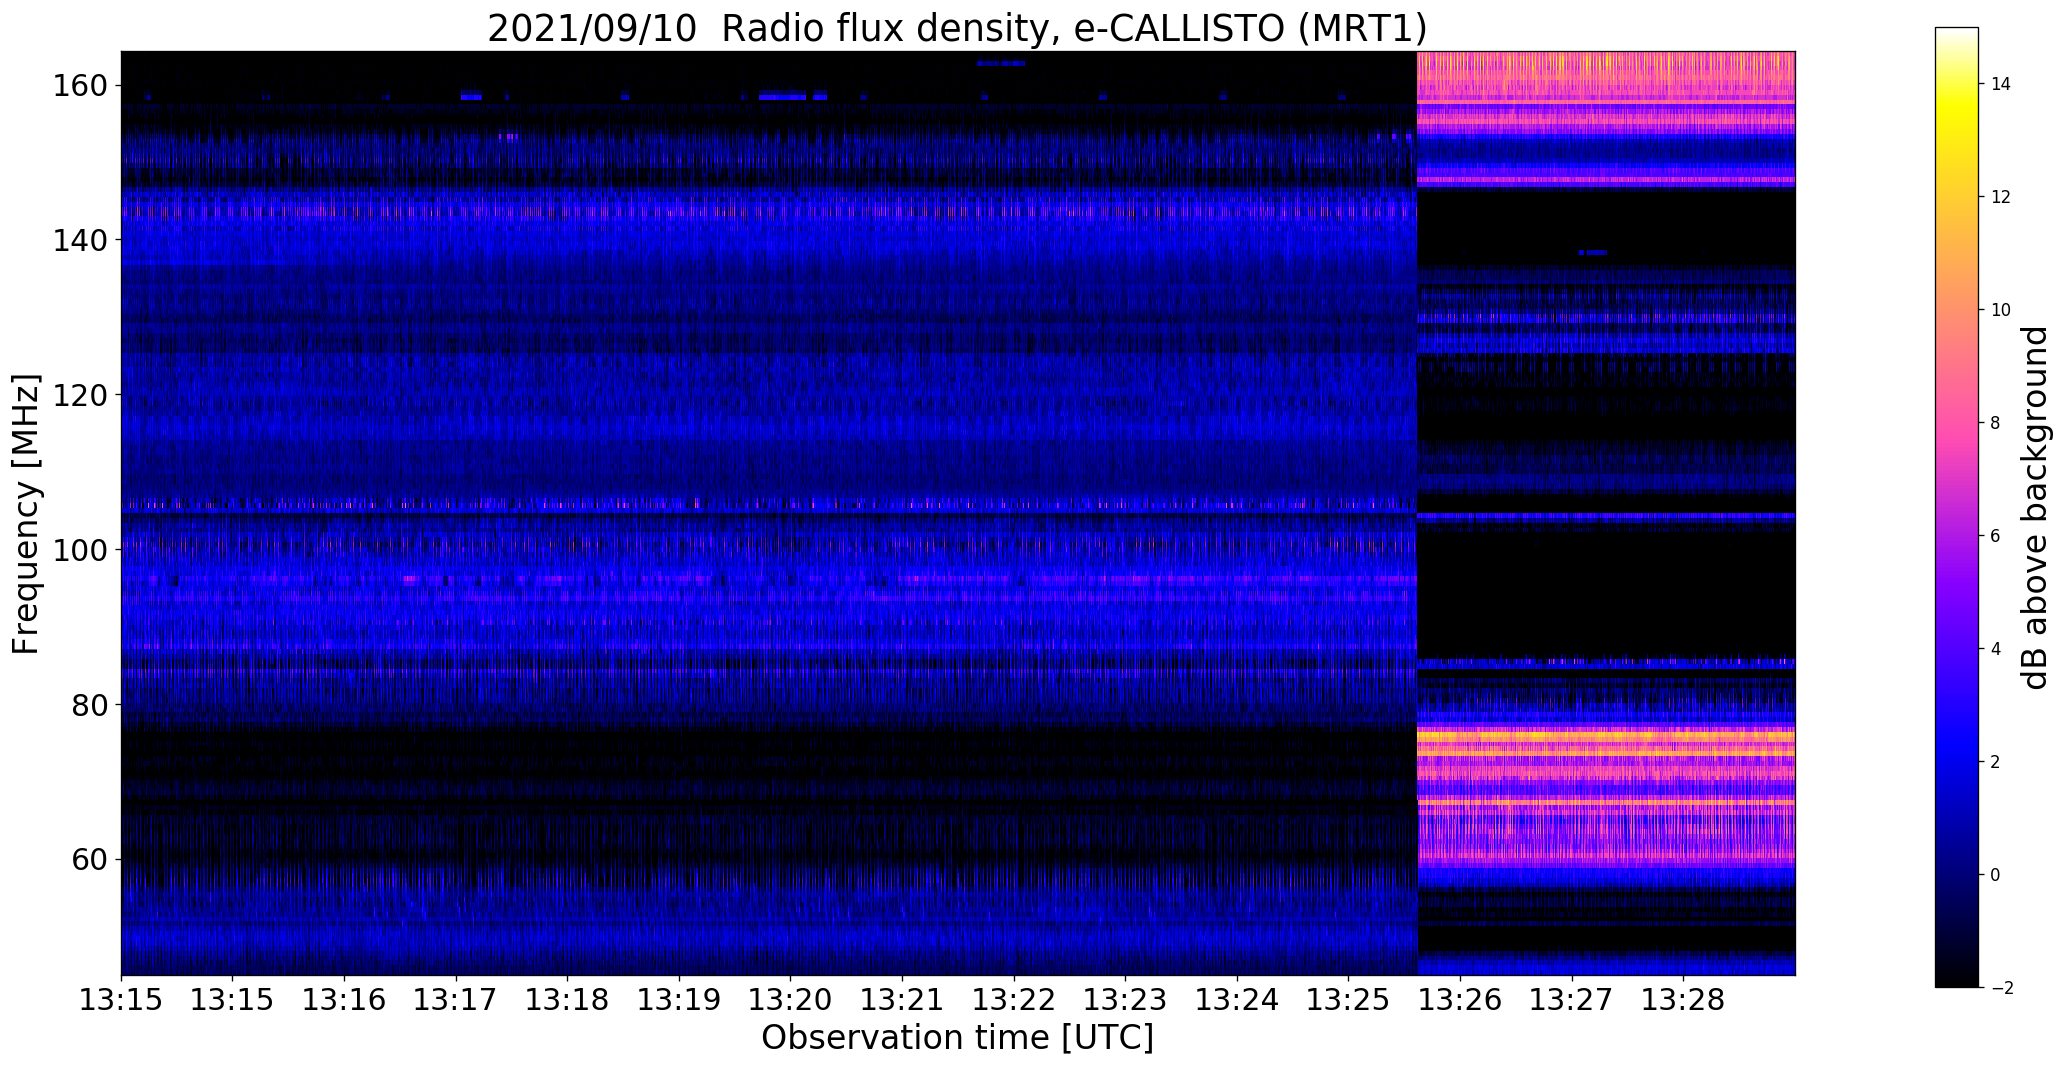Screen dimensions: 2066x1067
Task: Click the 13:28 time tick label
Action: 1684,1000
